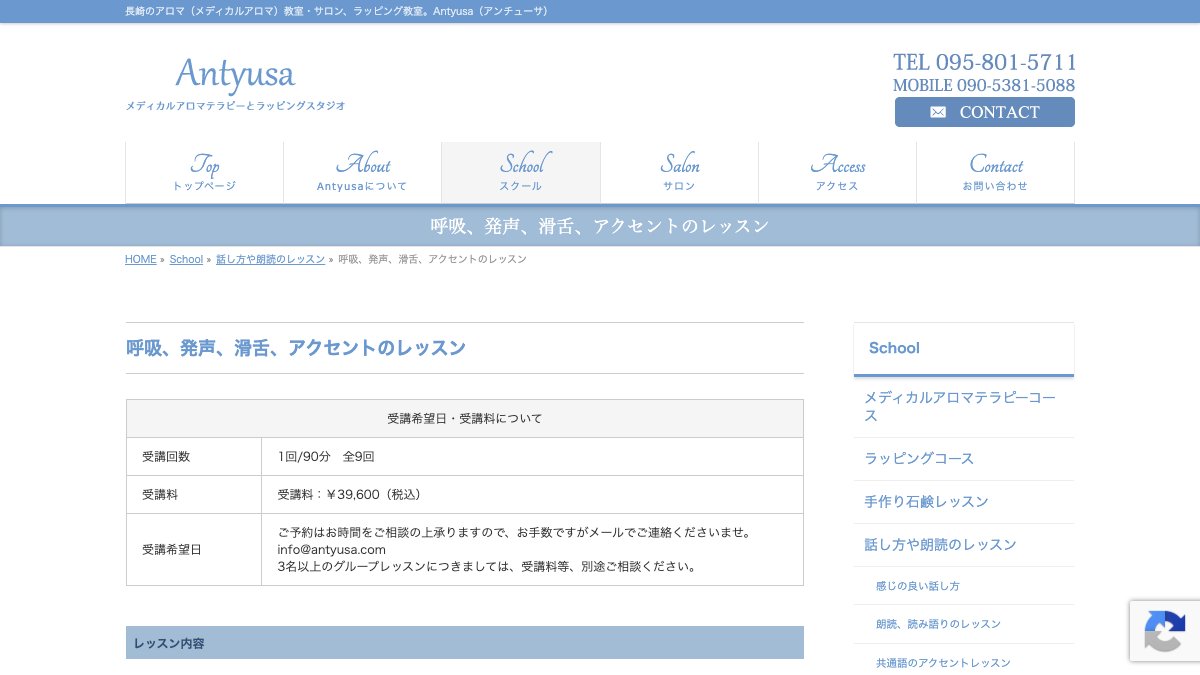Click the School breadcrumb link

point(186,259)
